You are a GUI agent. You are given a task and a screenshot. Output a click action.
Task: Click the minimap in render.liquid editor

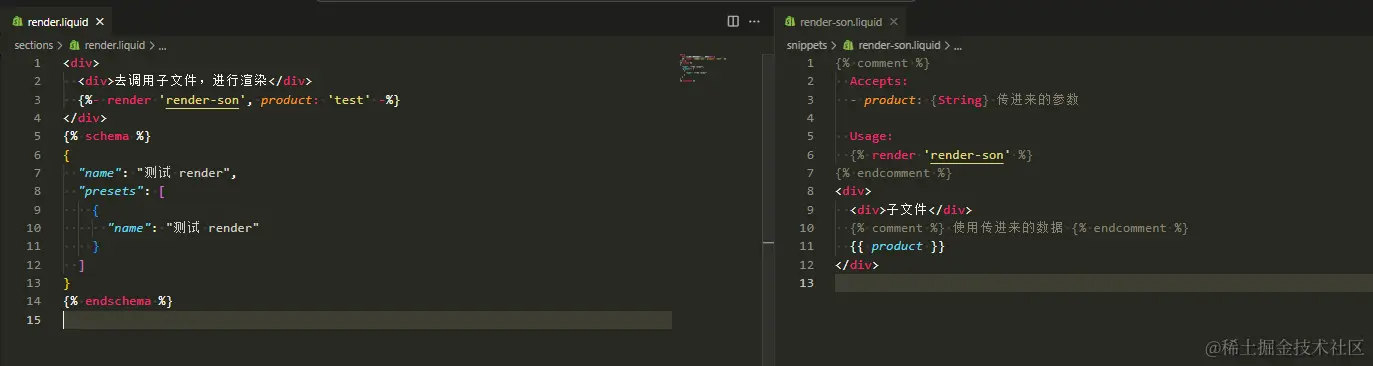702,68
